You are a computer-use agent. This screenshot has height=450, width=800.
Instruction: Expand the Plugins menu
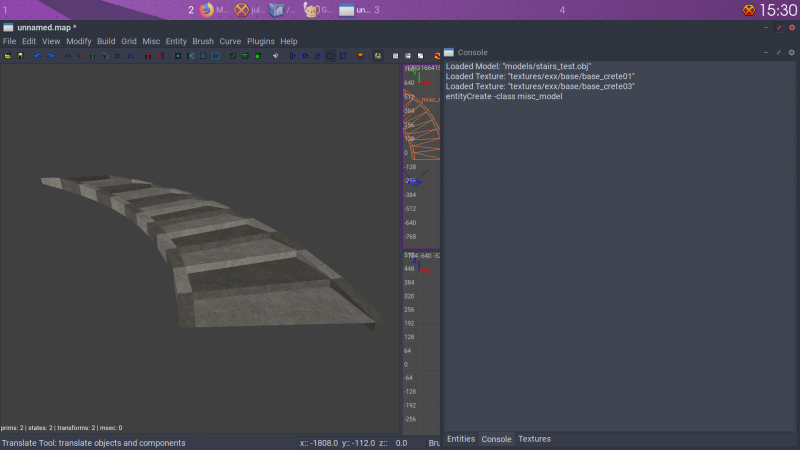[x=261, y=41]
